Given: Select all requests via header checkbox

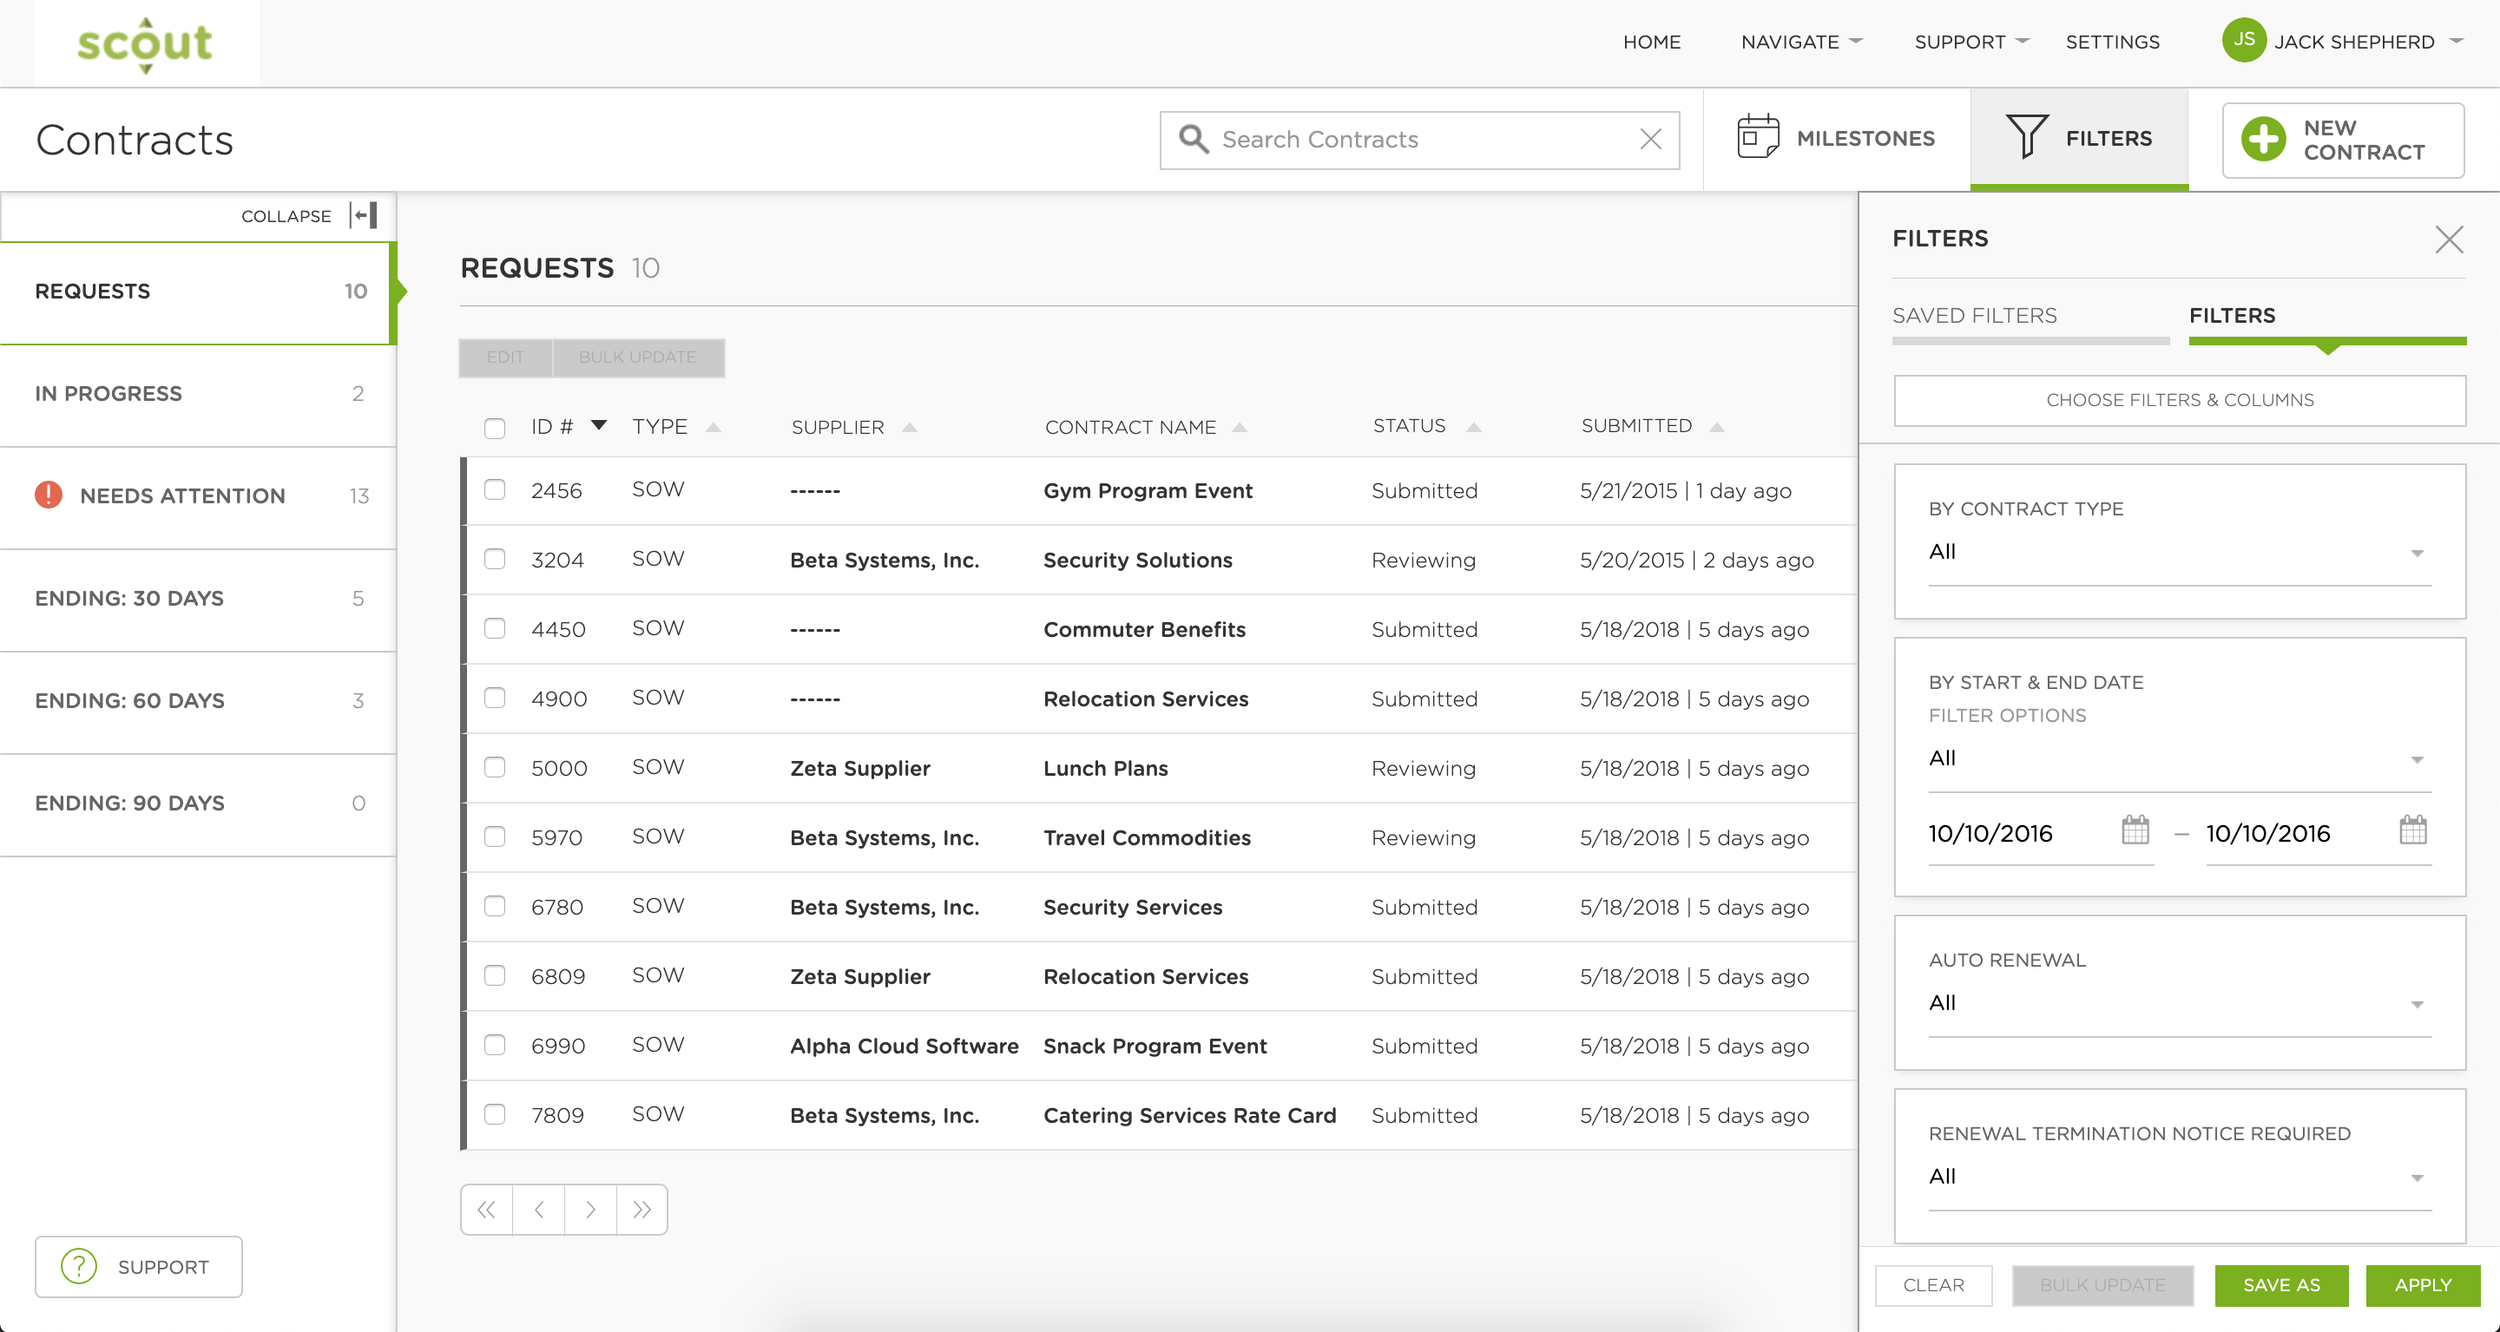Looking at the screenshot, I should (x=496, y=427).
